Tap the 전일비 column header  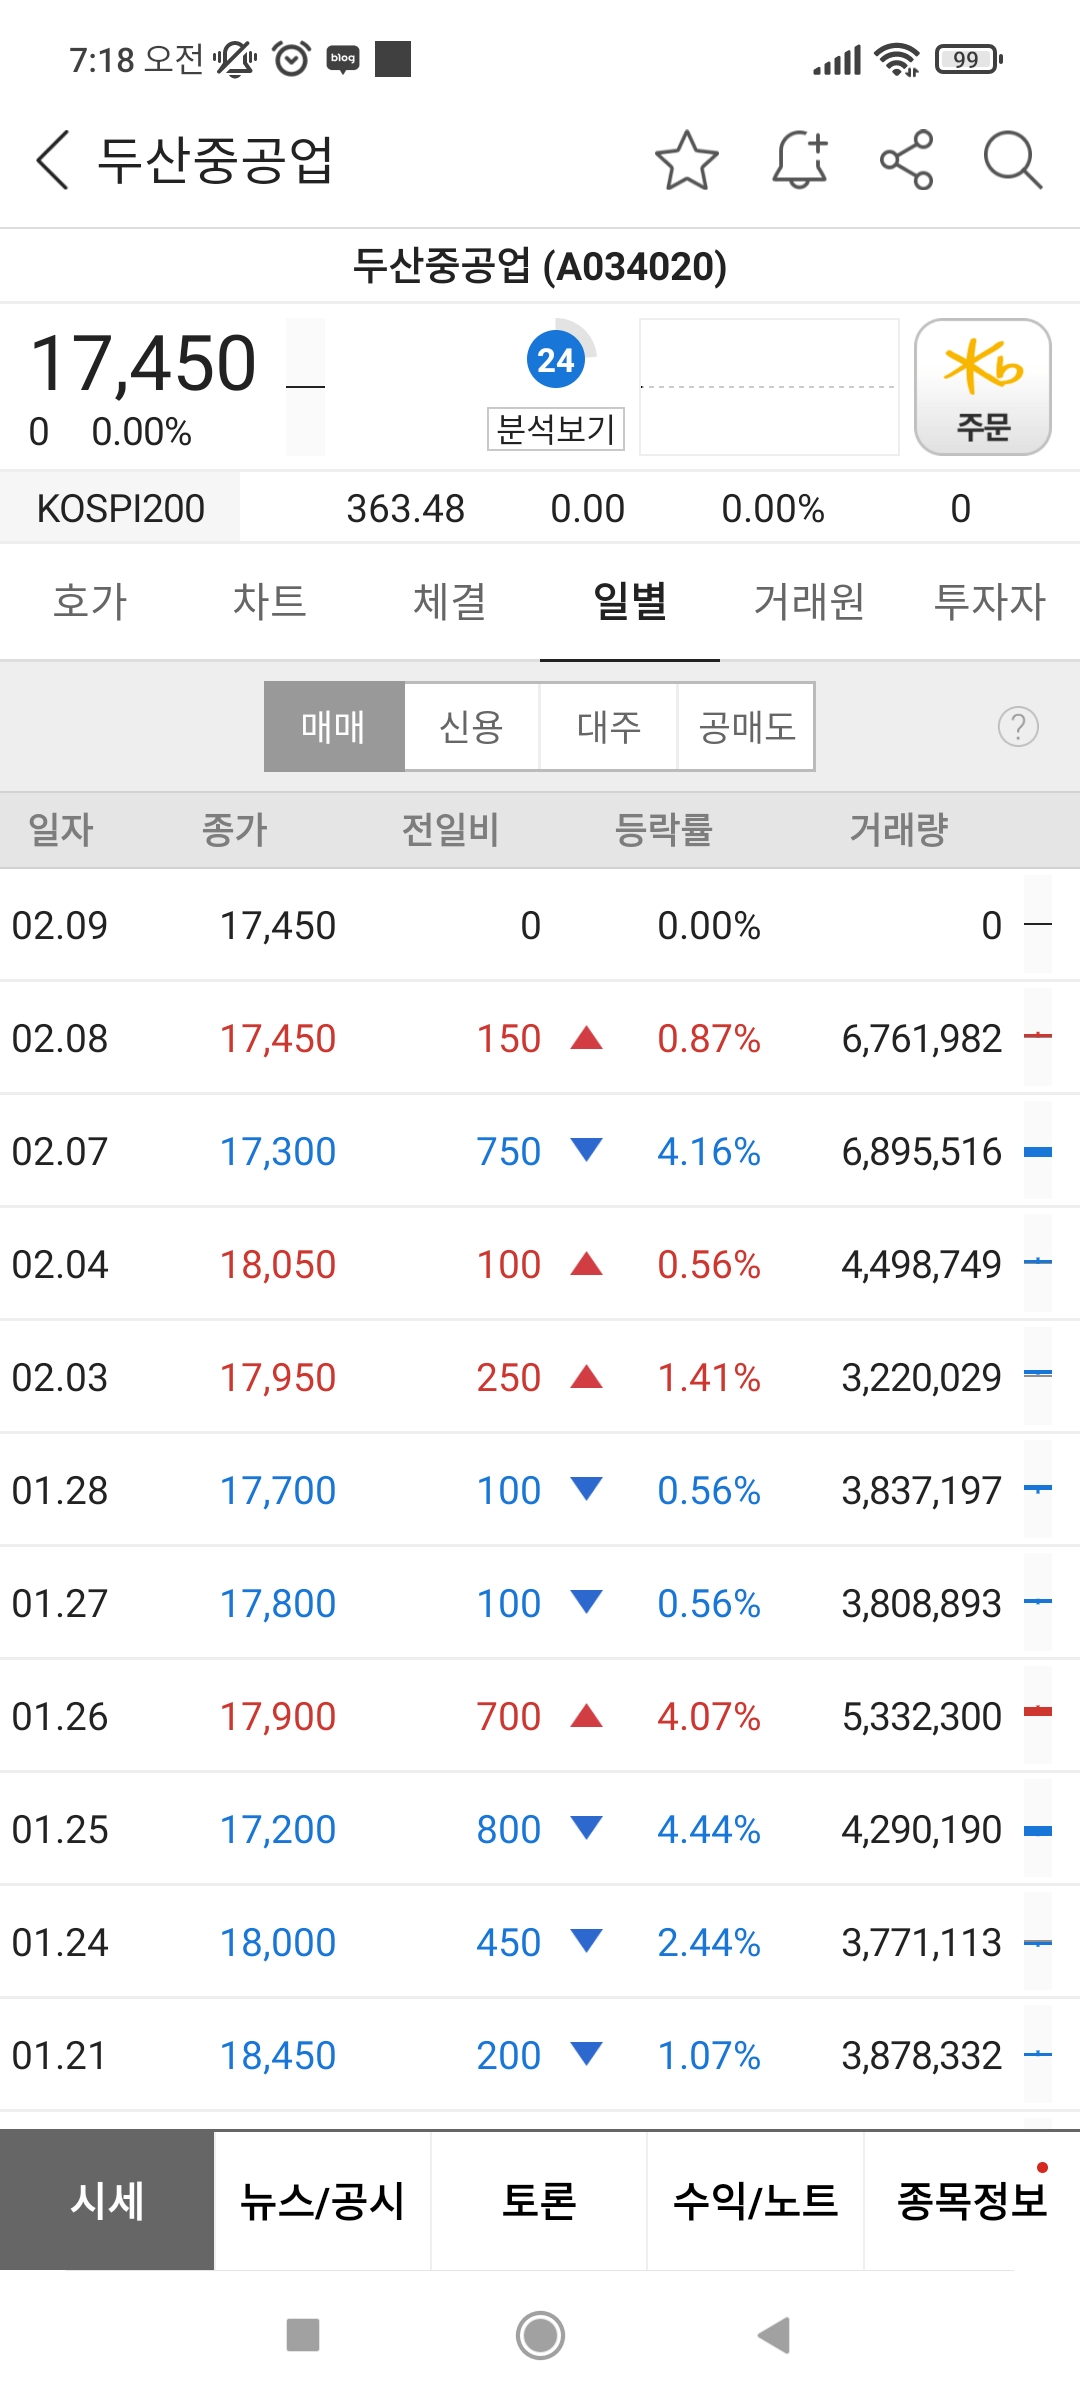coord(450,830)
